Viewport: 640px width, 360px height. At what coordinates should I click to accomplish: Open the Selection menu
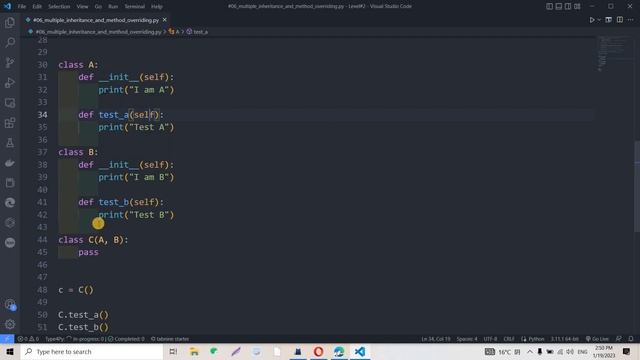(x=59, y=7)
